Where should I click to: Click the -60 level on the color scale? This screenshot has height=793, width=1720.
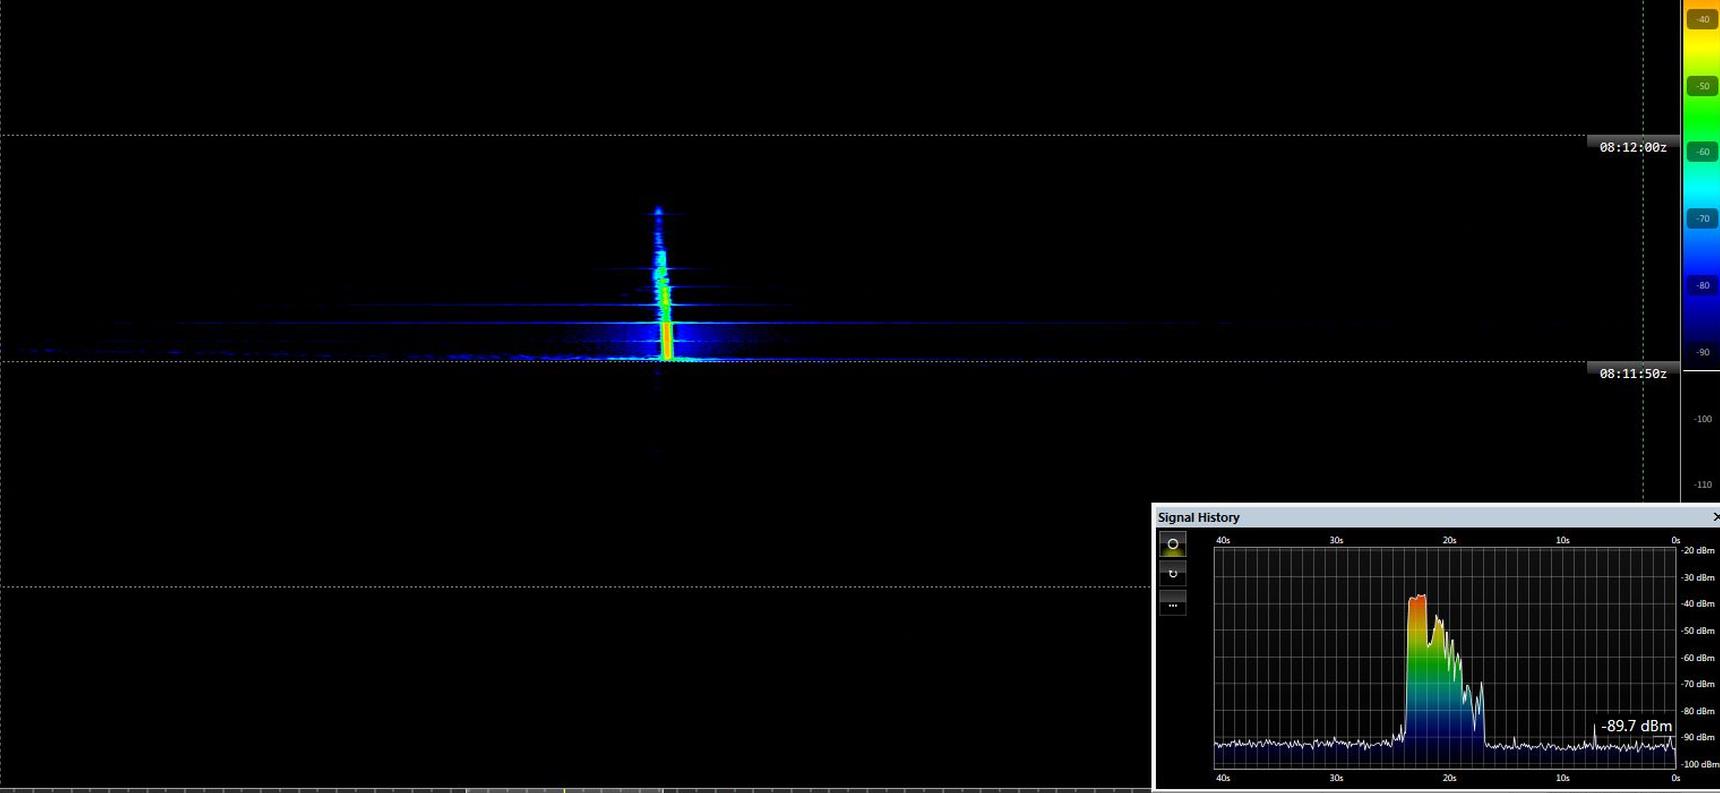point(1702,152)
